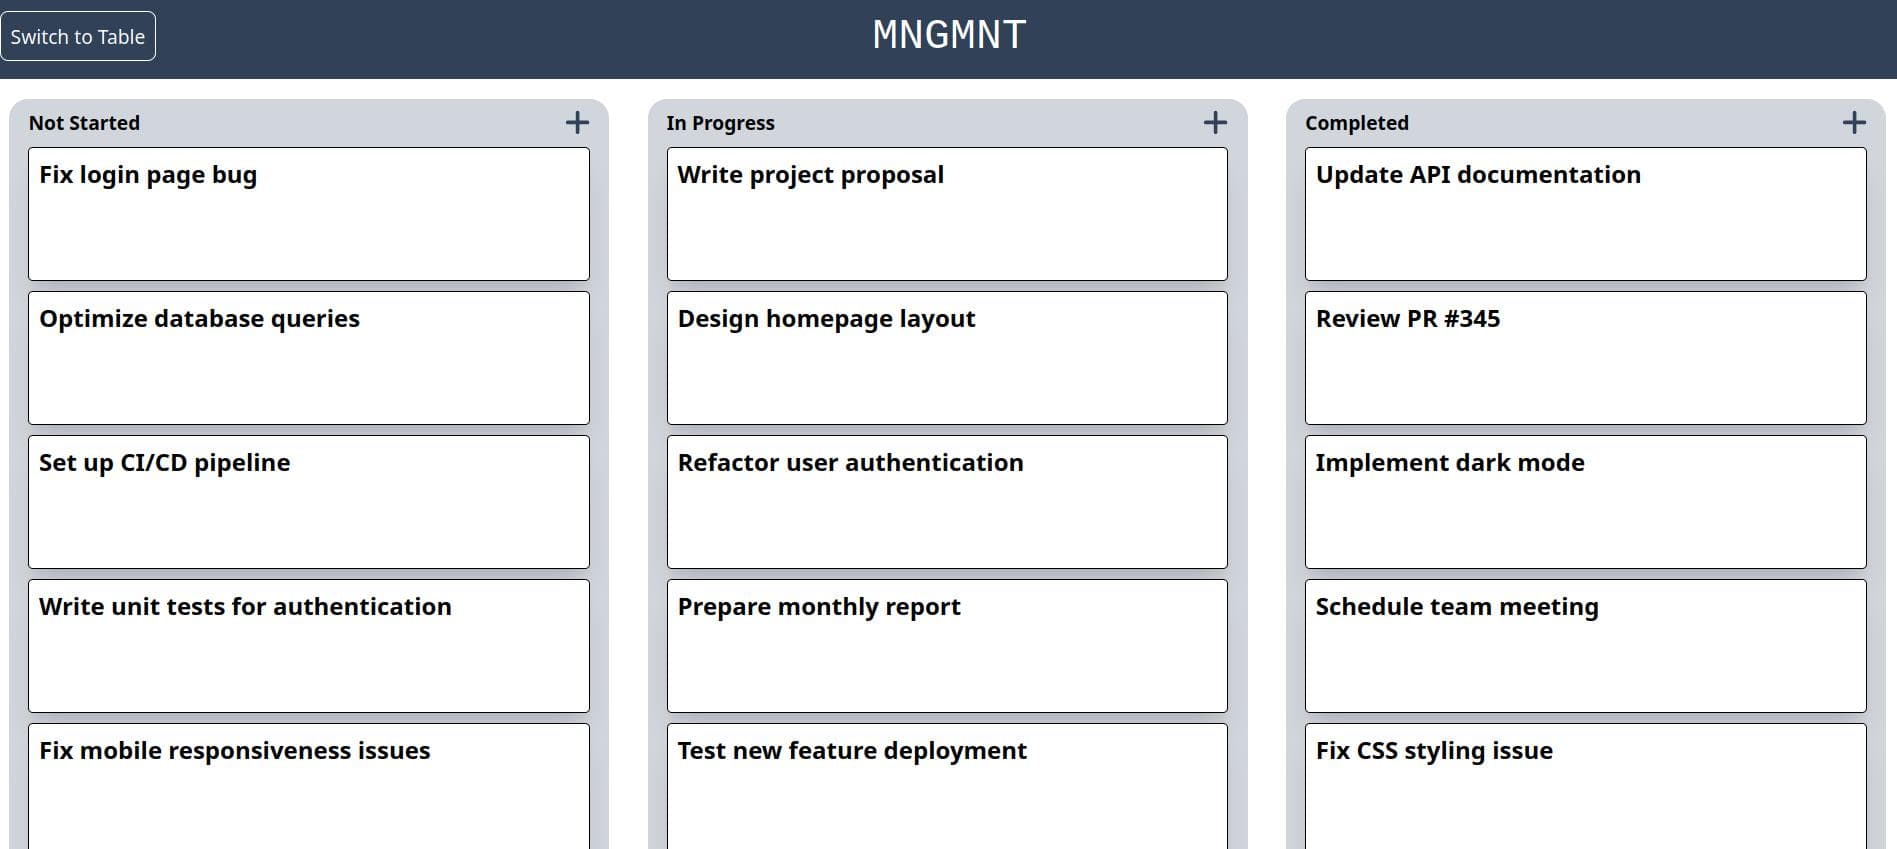Open the Prepare monthly report card

[947, 646]
